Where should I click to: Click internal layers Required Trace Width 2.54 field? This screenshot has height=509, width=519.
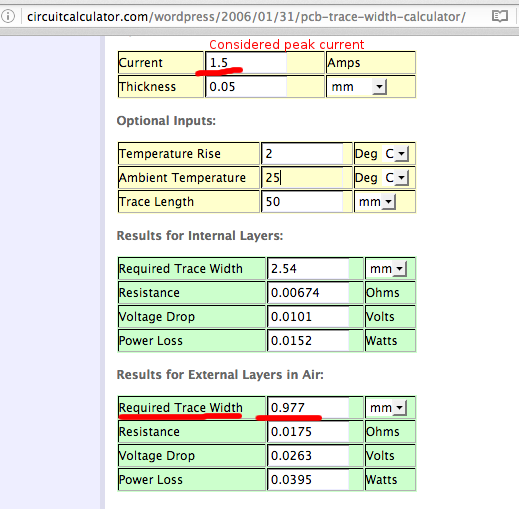tap(308, 268)
